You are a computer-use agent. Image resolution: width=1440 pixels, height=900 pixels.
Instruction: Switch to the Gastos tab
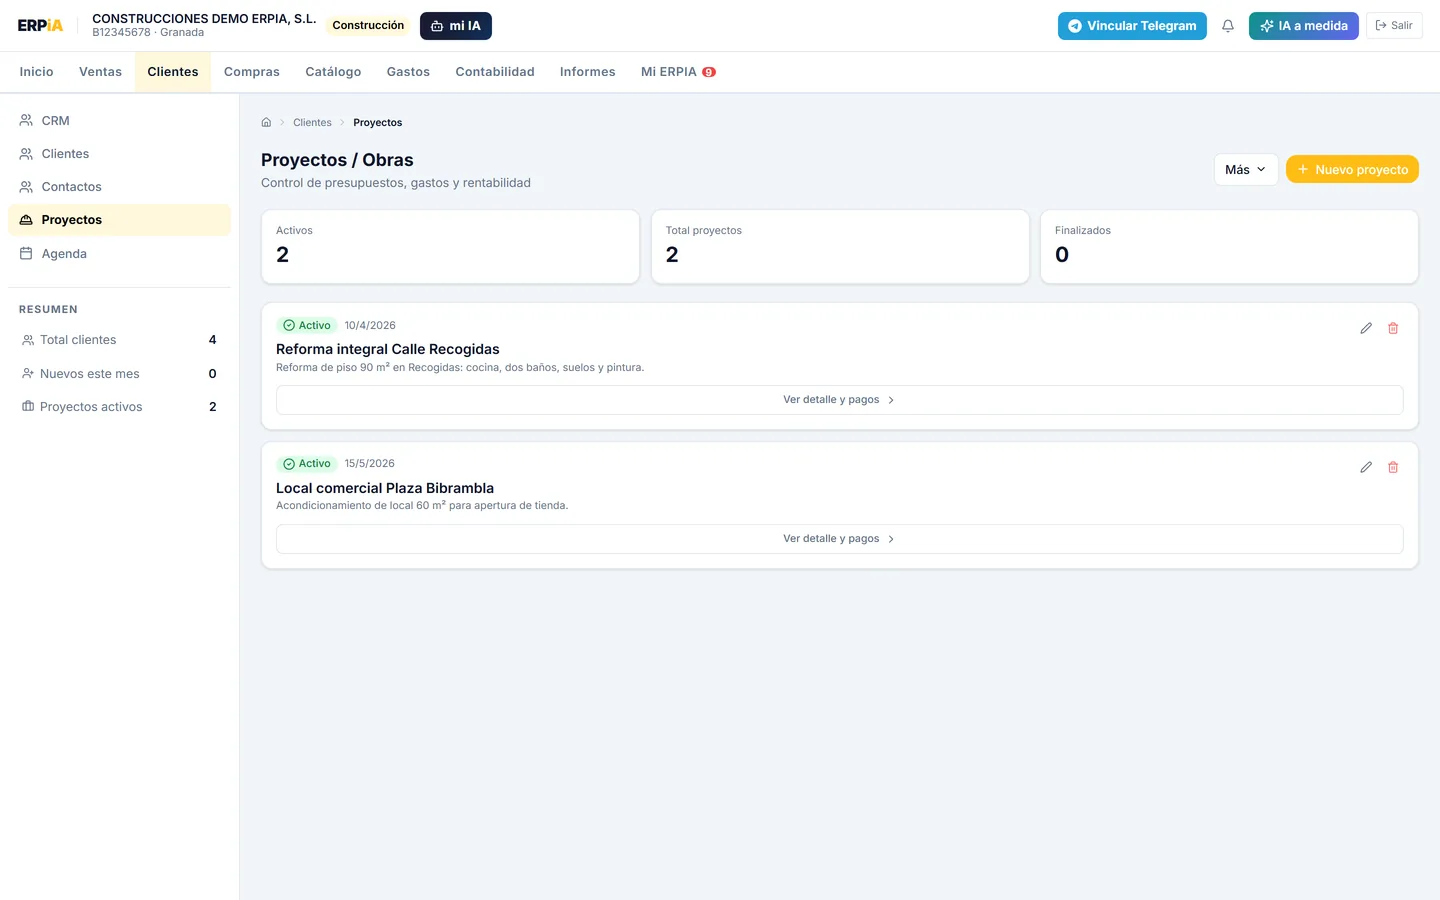pos(408,72)
